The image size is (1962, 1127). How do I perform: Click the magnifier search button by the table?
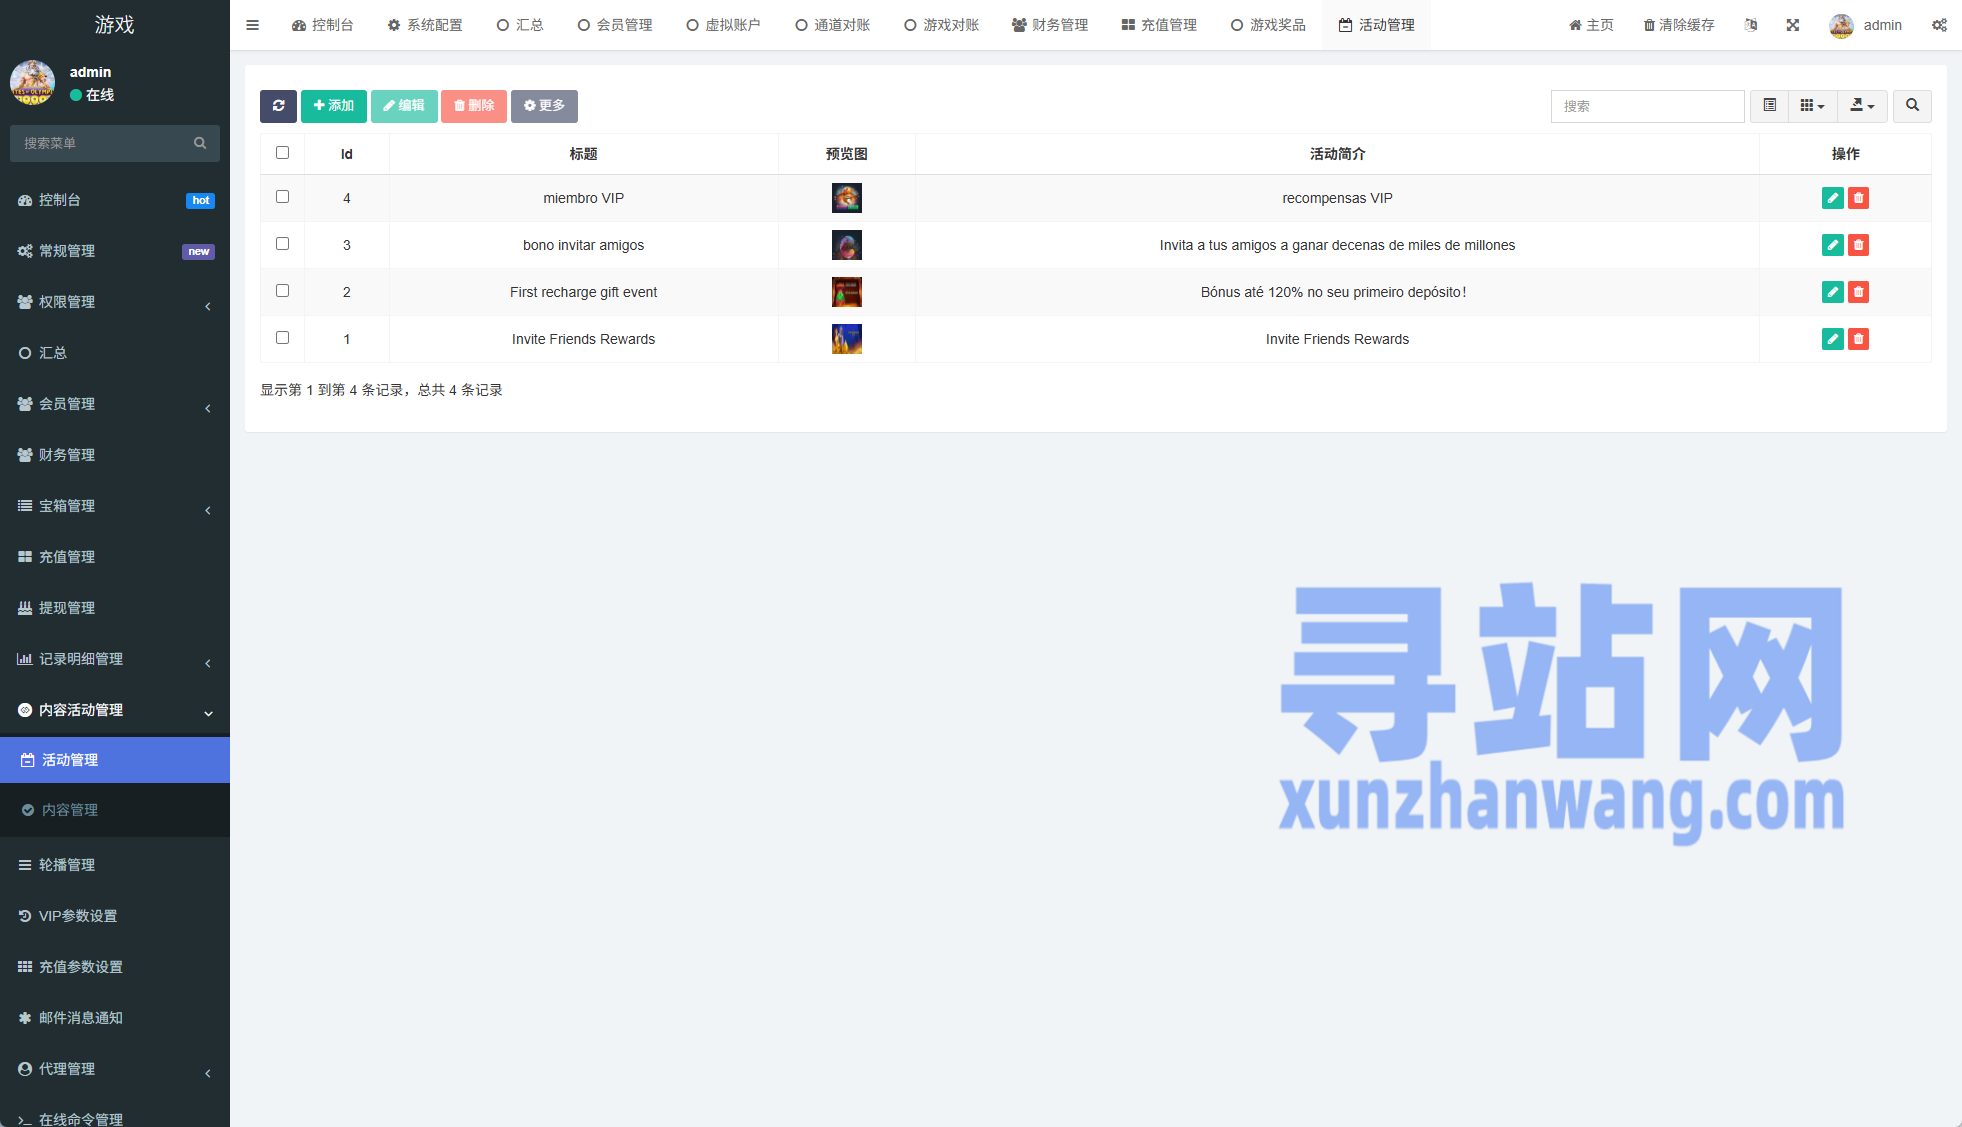1912,106
